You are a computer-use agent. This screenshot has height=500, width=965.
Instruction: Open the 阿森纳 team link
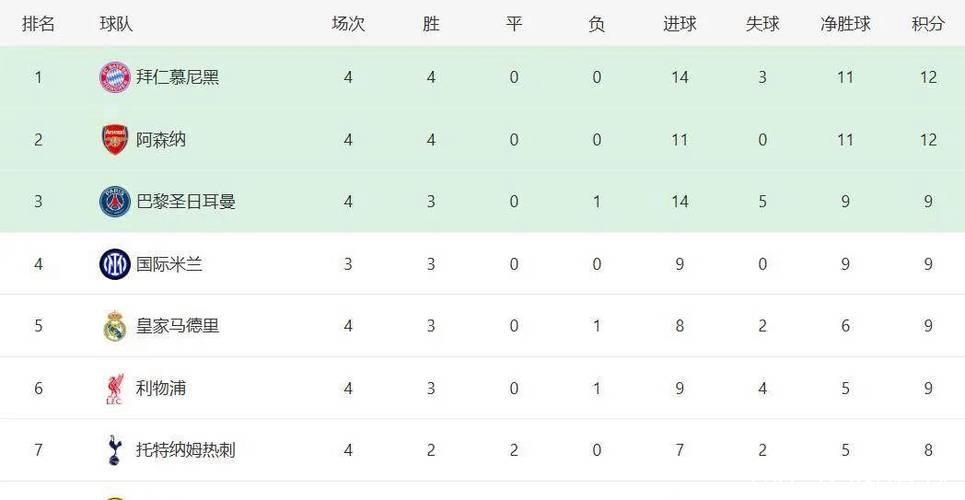tap(160, 139)
